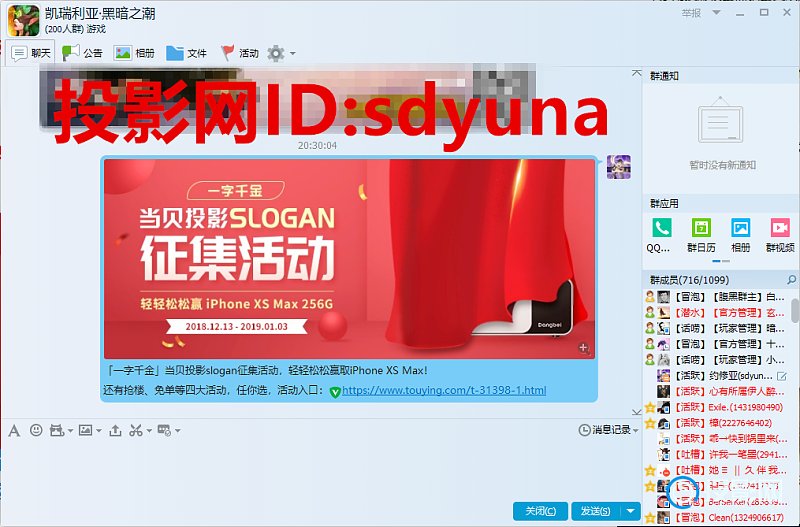The height and width of the screenshot is (527, 800).
Task: Open the 消息记录 dropdown arrow
Action: pos(636,431)
